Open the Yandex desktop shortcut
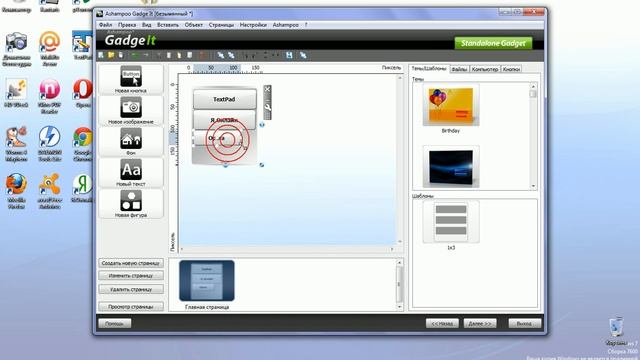This screenshot has width=640, height=360. pos(82,188)
